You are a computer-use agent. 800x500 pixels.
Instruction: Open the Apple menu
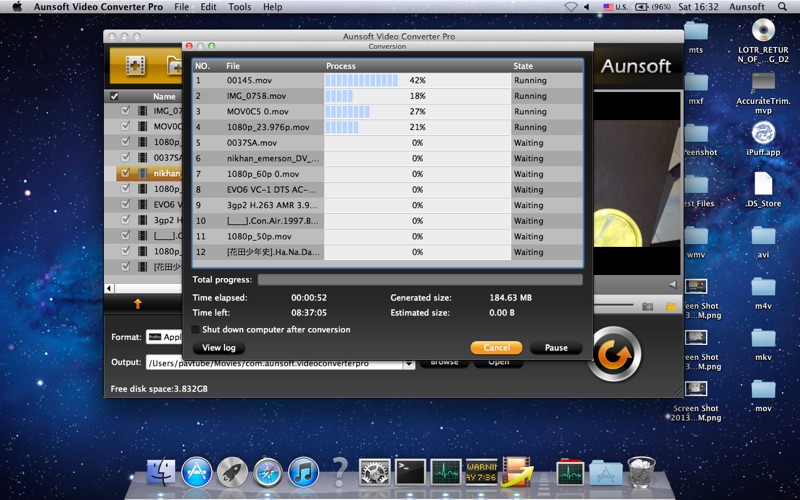(x=17, y=7)
